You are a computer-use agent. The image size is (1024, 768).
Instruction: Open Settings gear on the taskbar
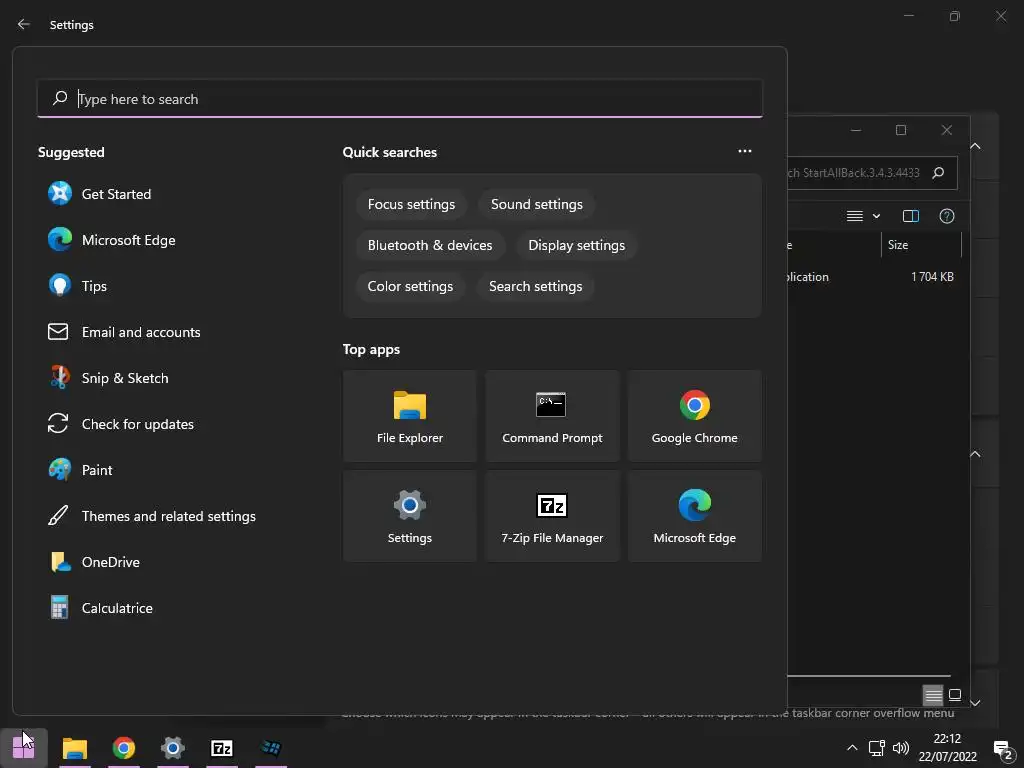pyautogui.click(x=172, y=748)
